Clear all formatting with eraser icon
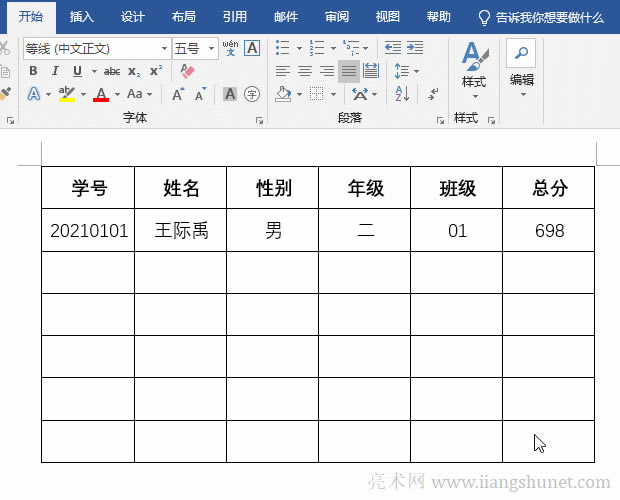 tap(187, 71)
